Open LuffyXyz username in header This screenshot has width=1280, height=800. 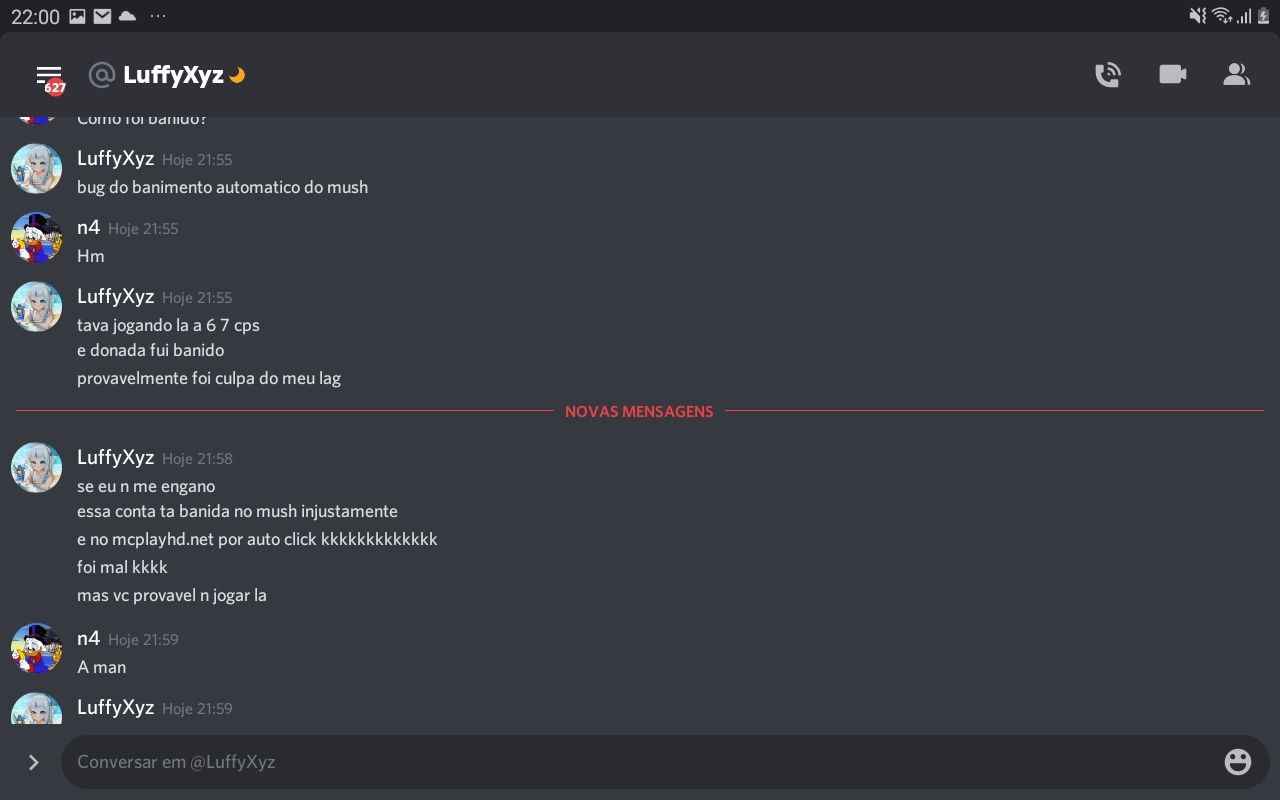coord(173,75)
